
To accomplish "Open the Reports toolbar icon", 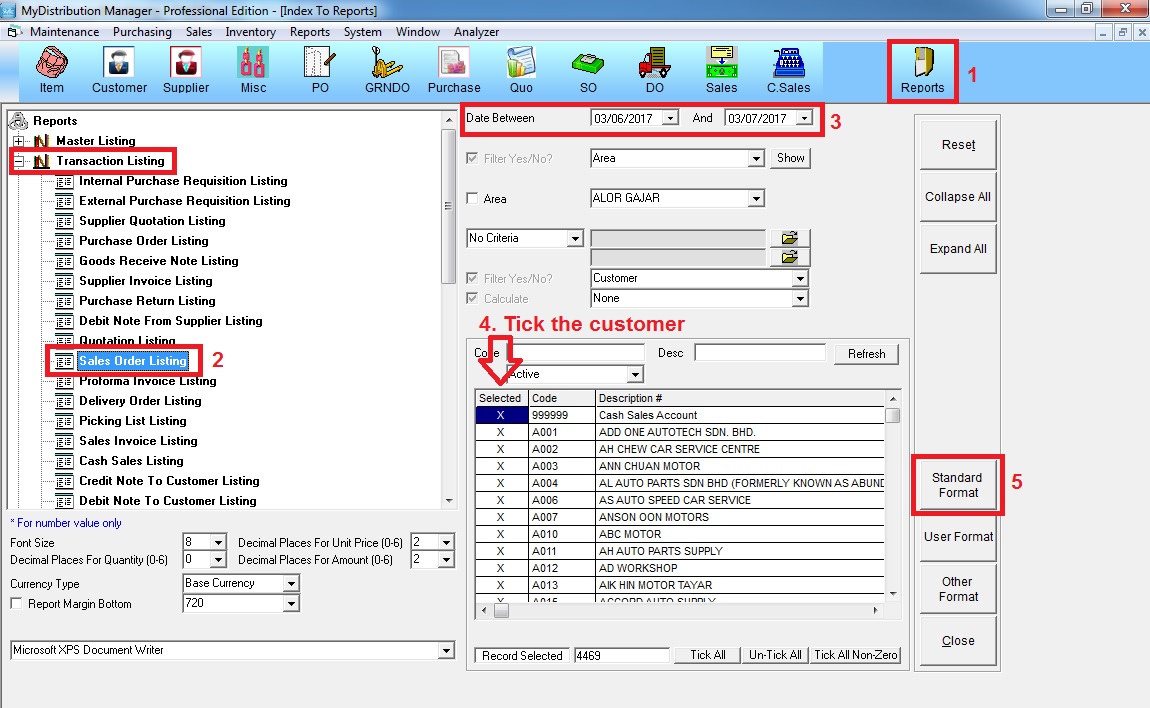I will [x=922, y=70].
